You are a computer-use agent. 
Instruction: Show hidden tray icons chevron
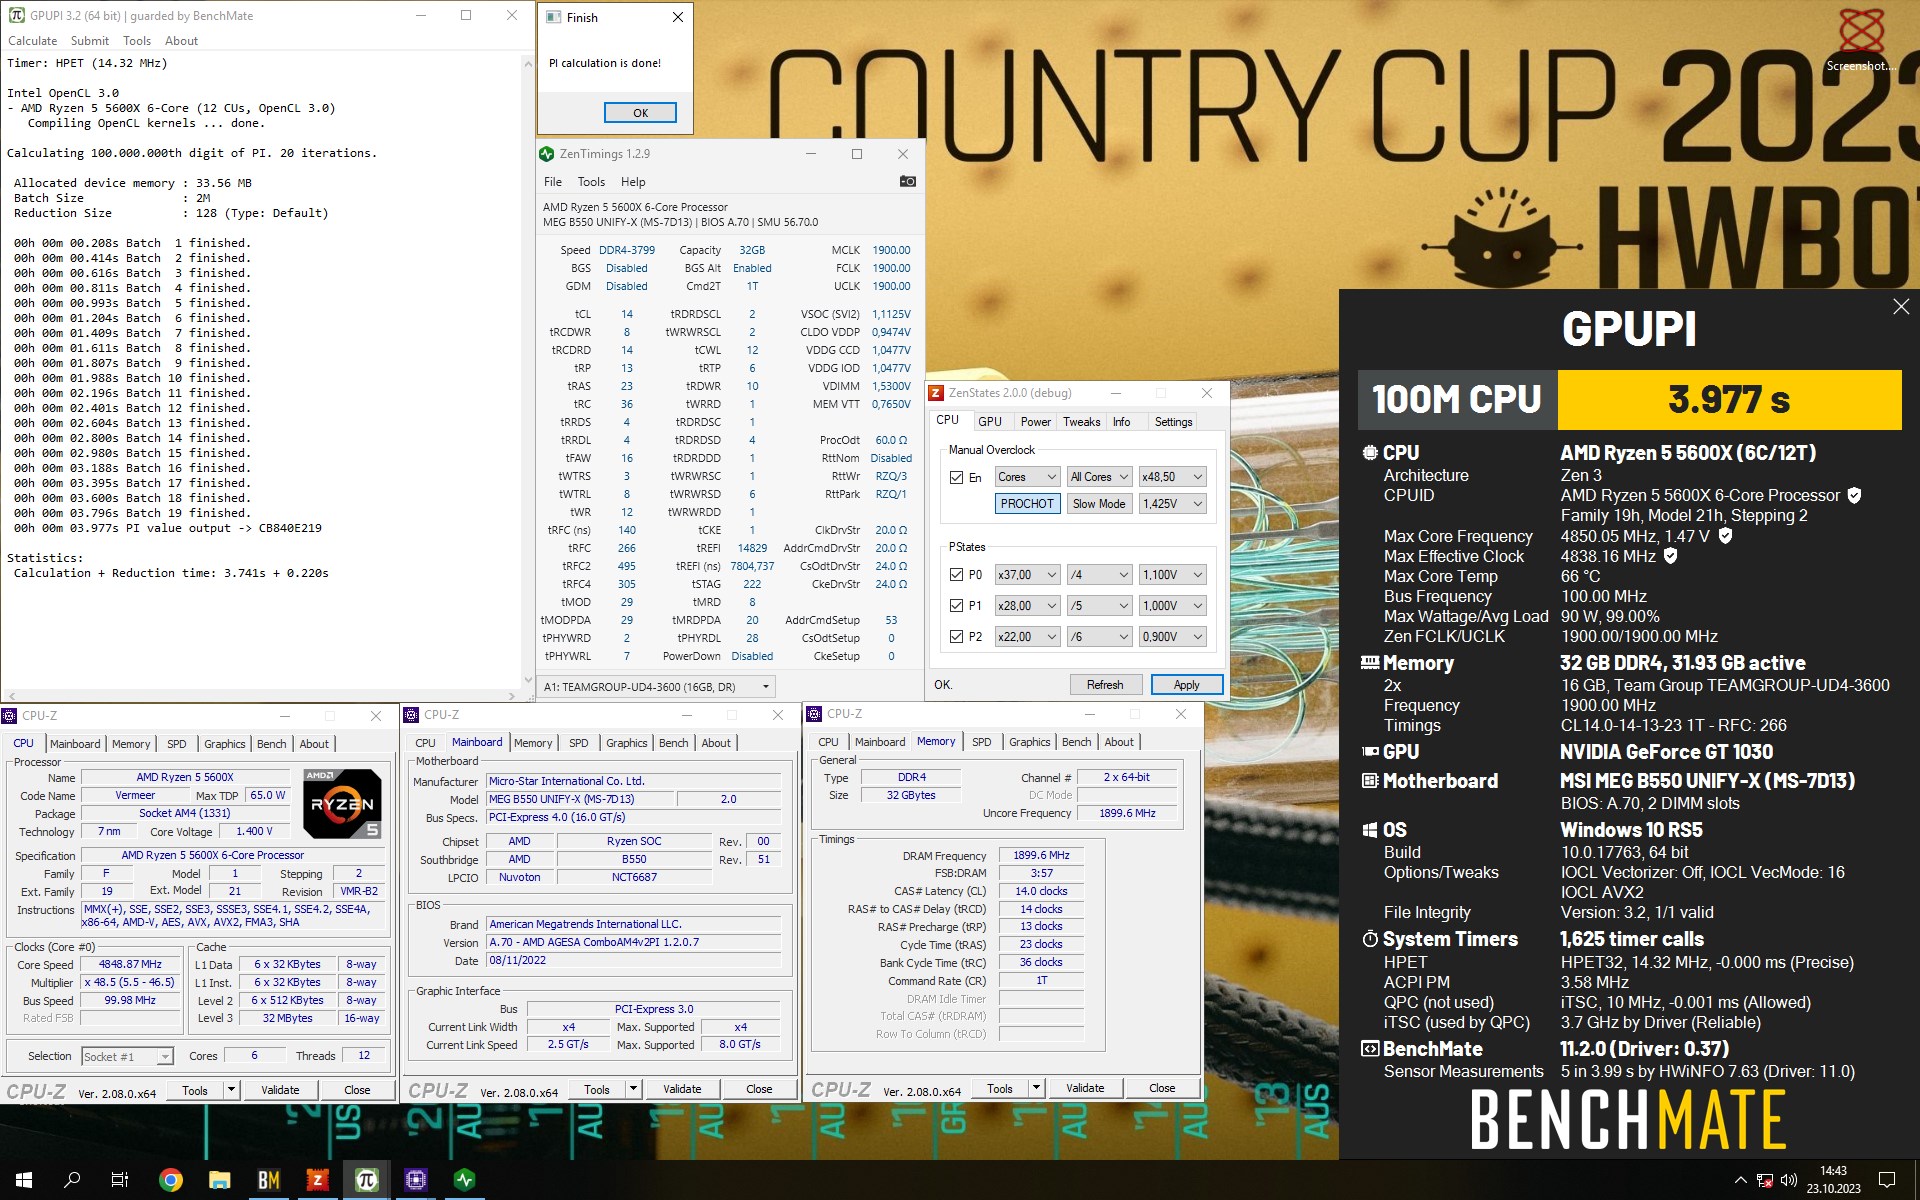pos(1740,1180)
